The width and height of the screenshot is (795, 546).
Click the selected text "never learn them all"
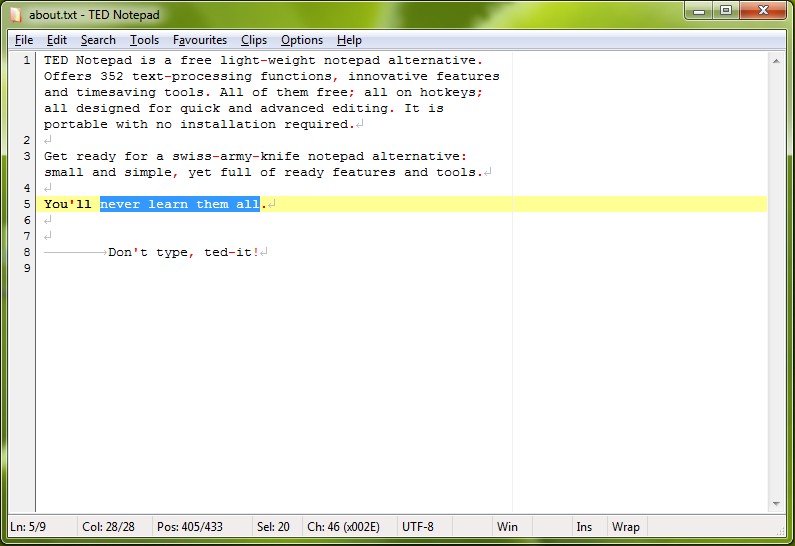(180, 204)
